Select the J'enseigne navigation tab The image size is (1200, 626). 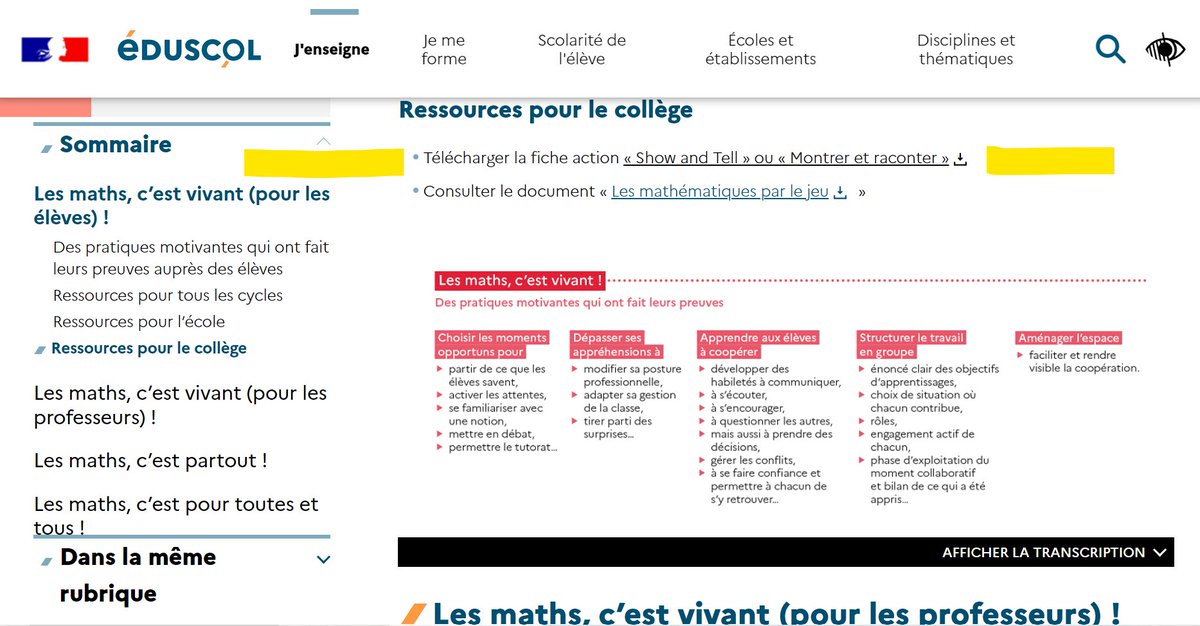[x=330, y=47]
